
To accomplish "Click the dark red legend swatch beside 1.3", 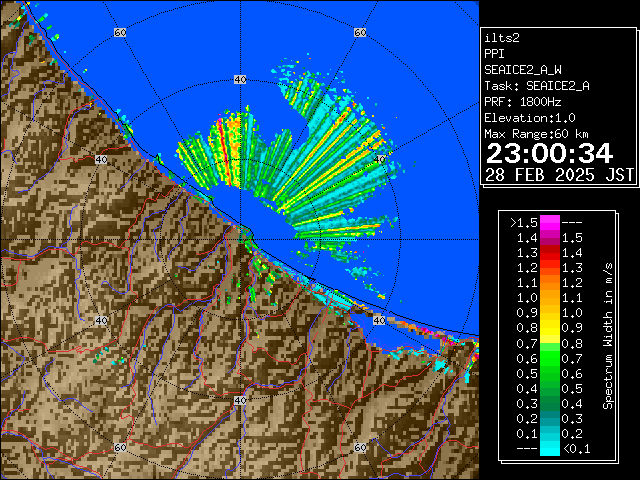I will coord(550,253).
